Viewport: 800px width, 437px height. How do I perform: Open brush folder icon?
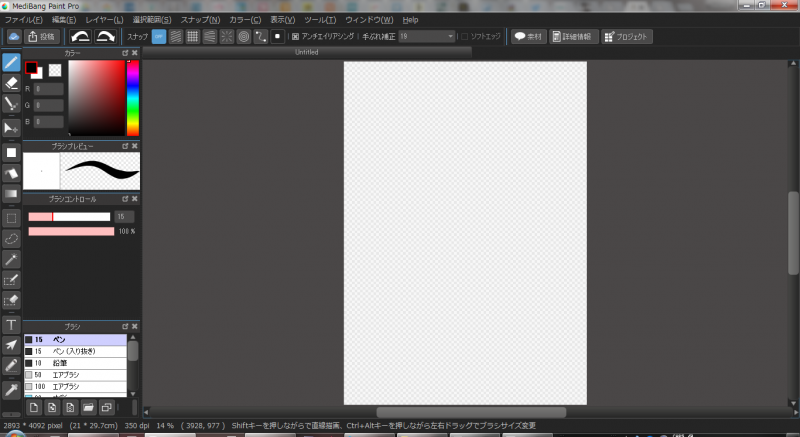88,407
